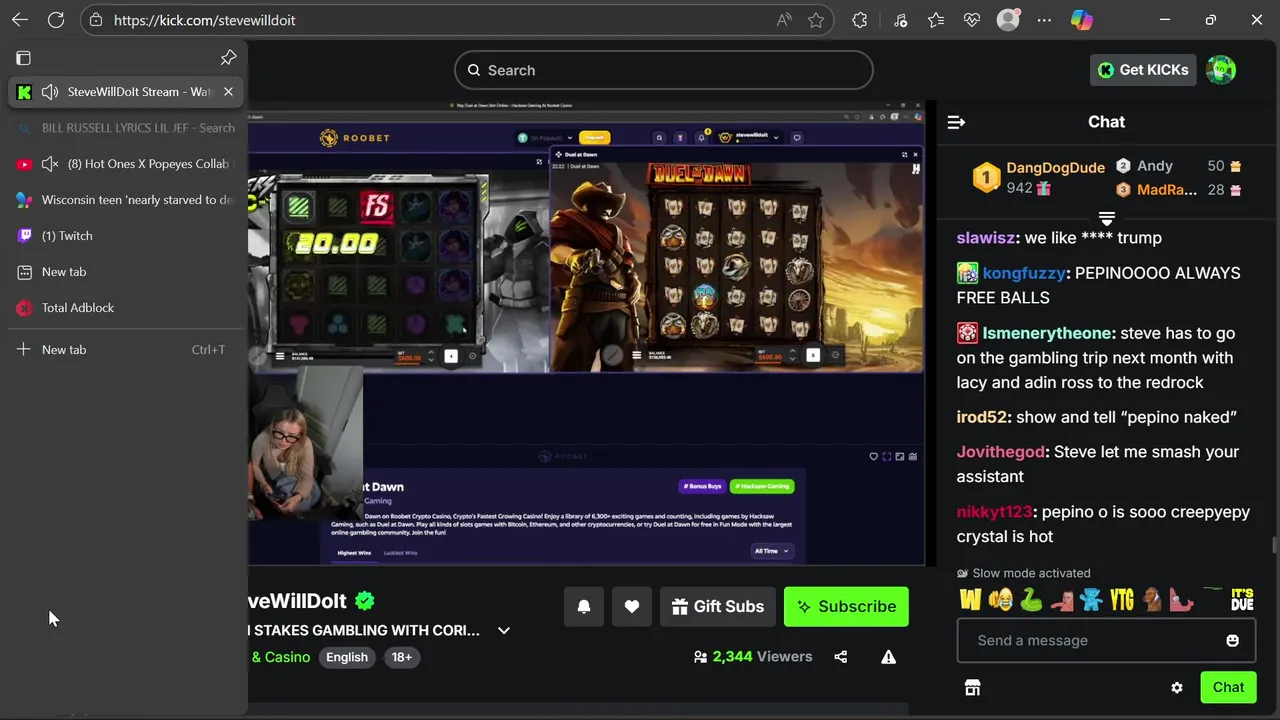Open browser Extensions puzzle icon

pos(860,20)
